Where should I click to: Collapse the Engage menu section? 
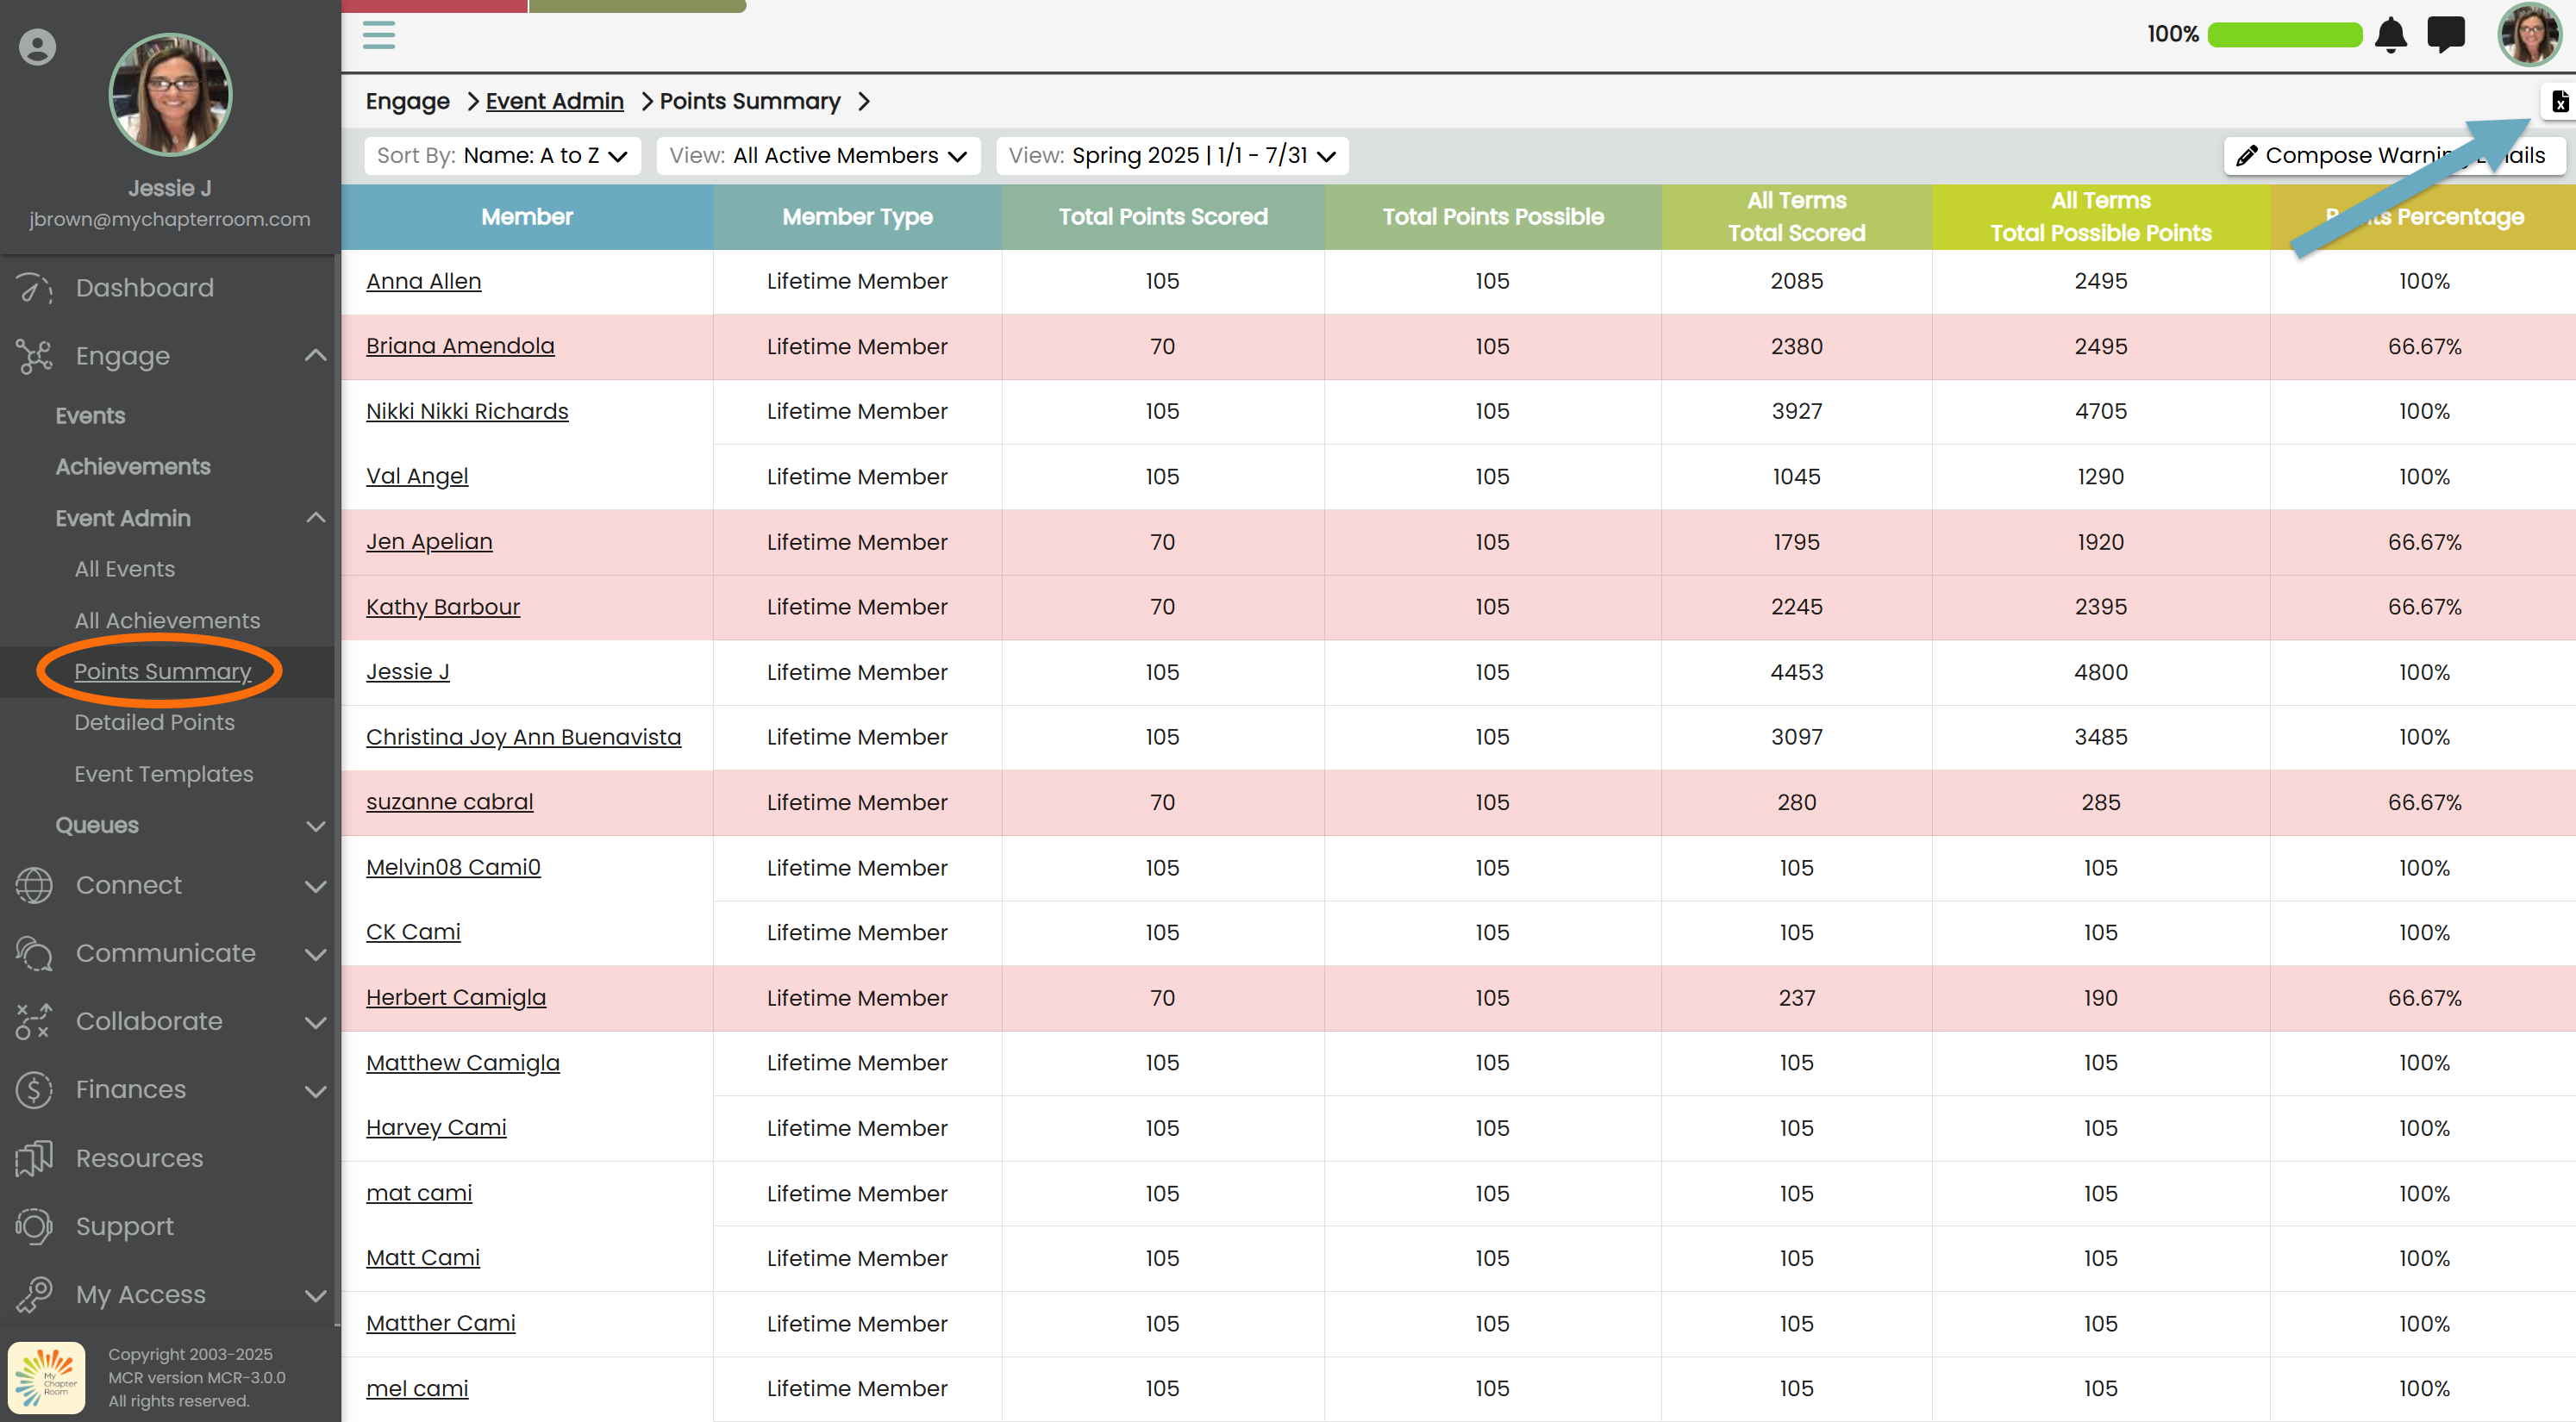coord(315,356)
